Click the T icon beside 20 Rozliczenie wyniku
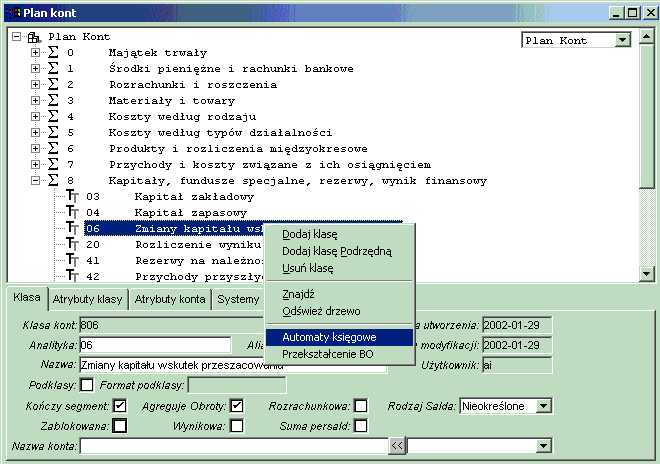The width and height of the screenshot is (660, 464). tap(72, 244)
